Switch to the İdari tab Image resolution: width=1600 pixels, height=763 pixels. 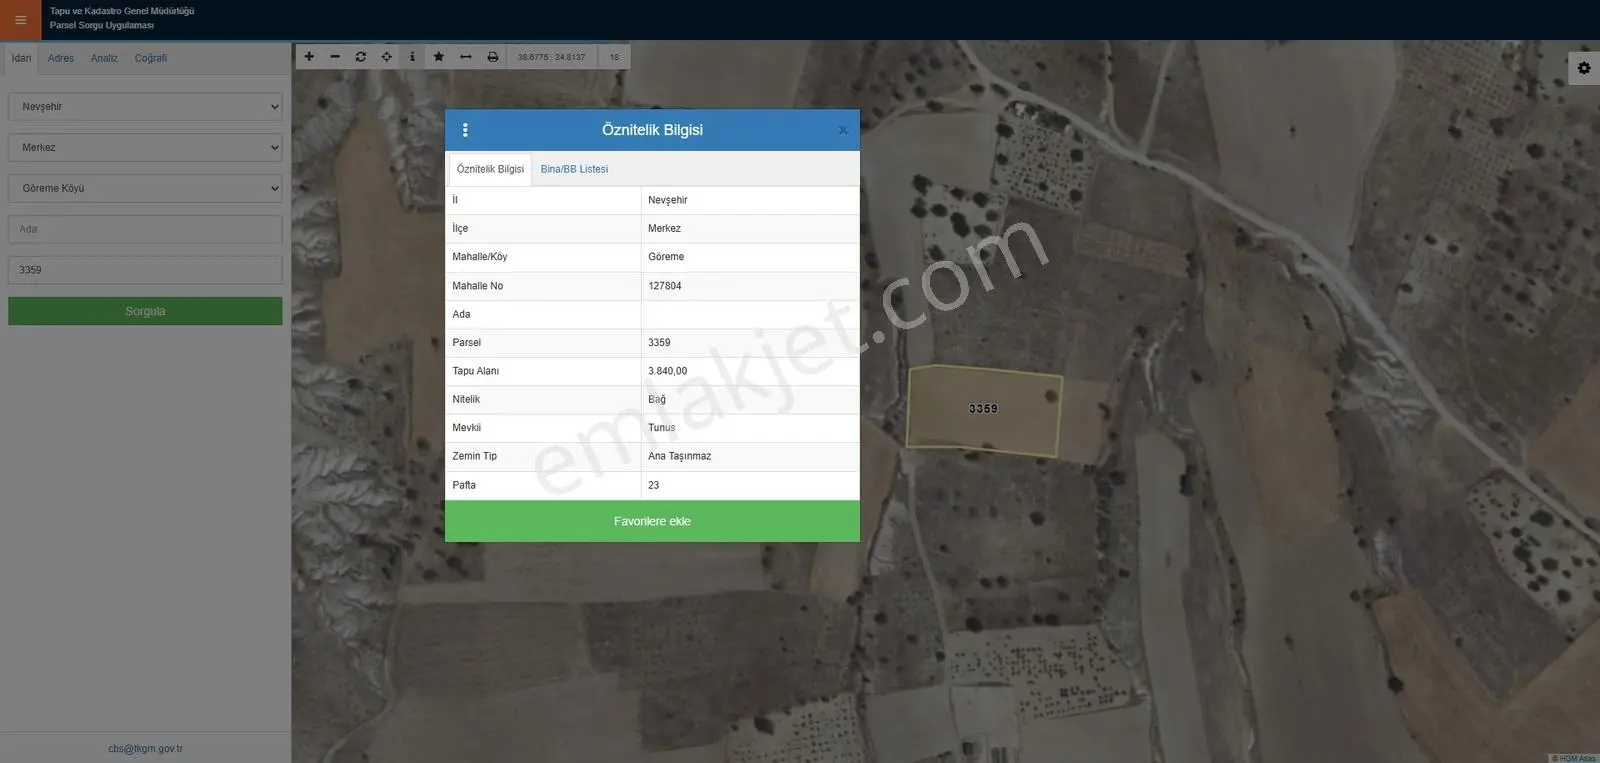21,58
